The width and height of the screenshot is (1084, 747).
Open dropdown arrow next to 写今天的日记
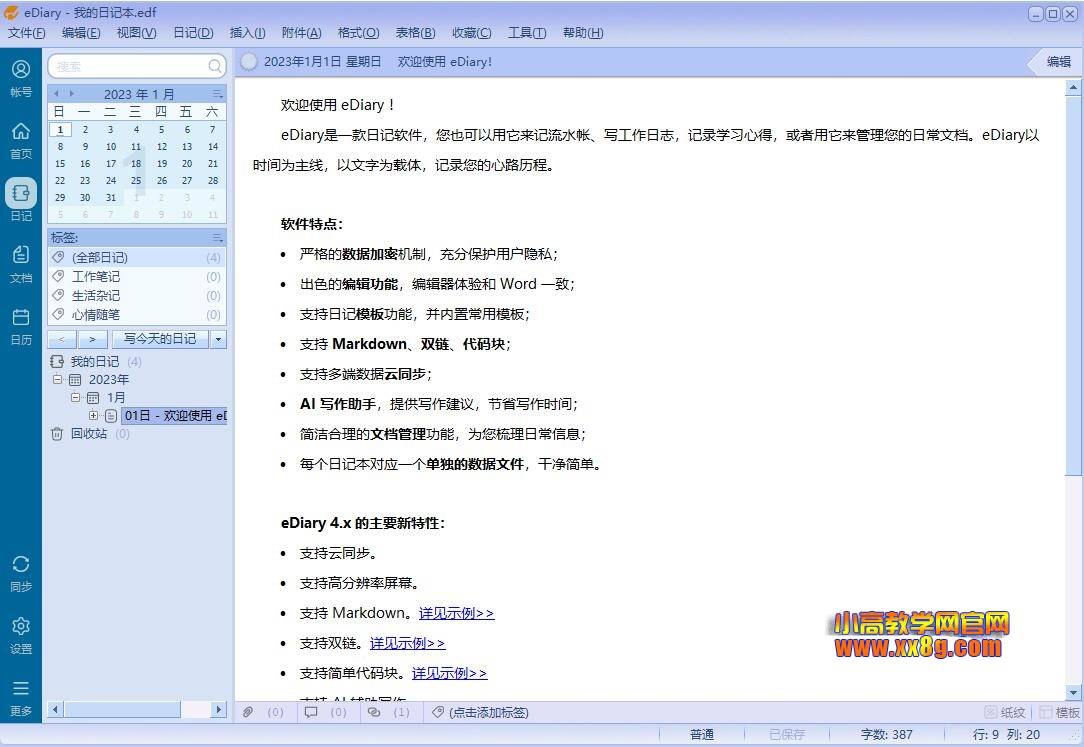(x=218, y=339)
